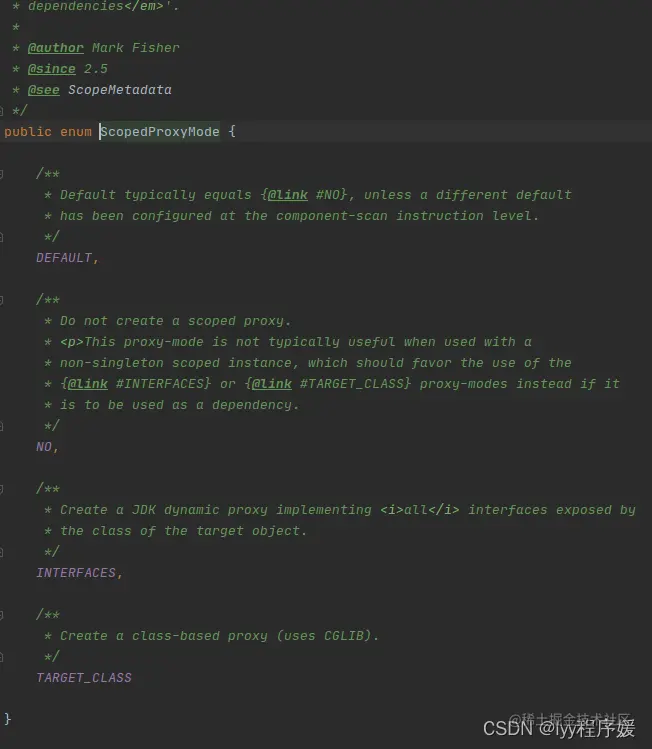Click the enum keyword

pyautogui.click(x=75, y=132)
